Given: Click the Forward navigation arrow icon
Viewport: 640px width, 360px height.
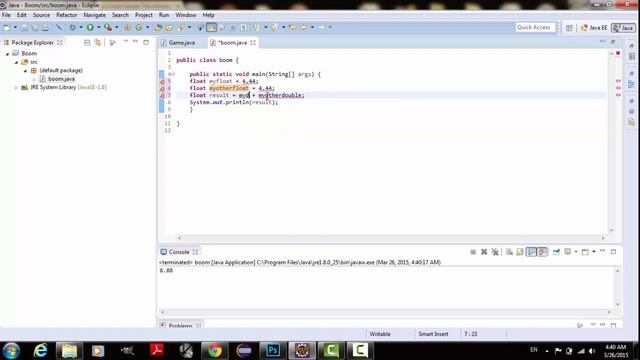Looking at the screenshot, I should pyautogui.click(x=322, y=27).
